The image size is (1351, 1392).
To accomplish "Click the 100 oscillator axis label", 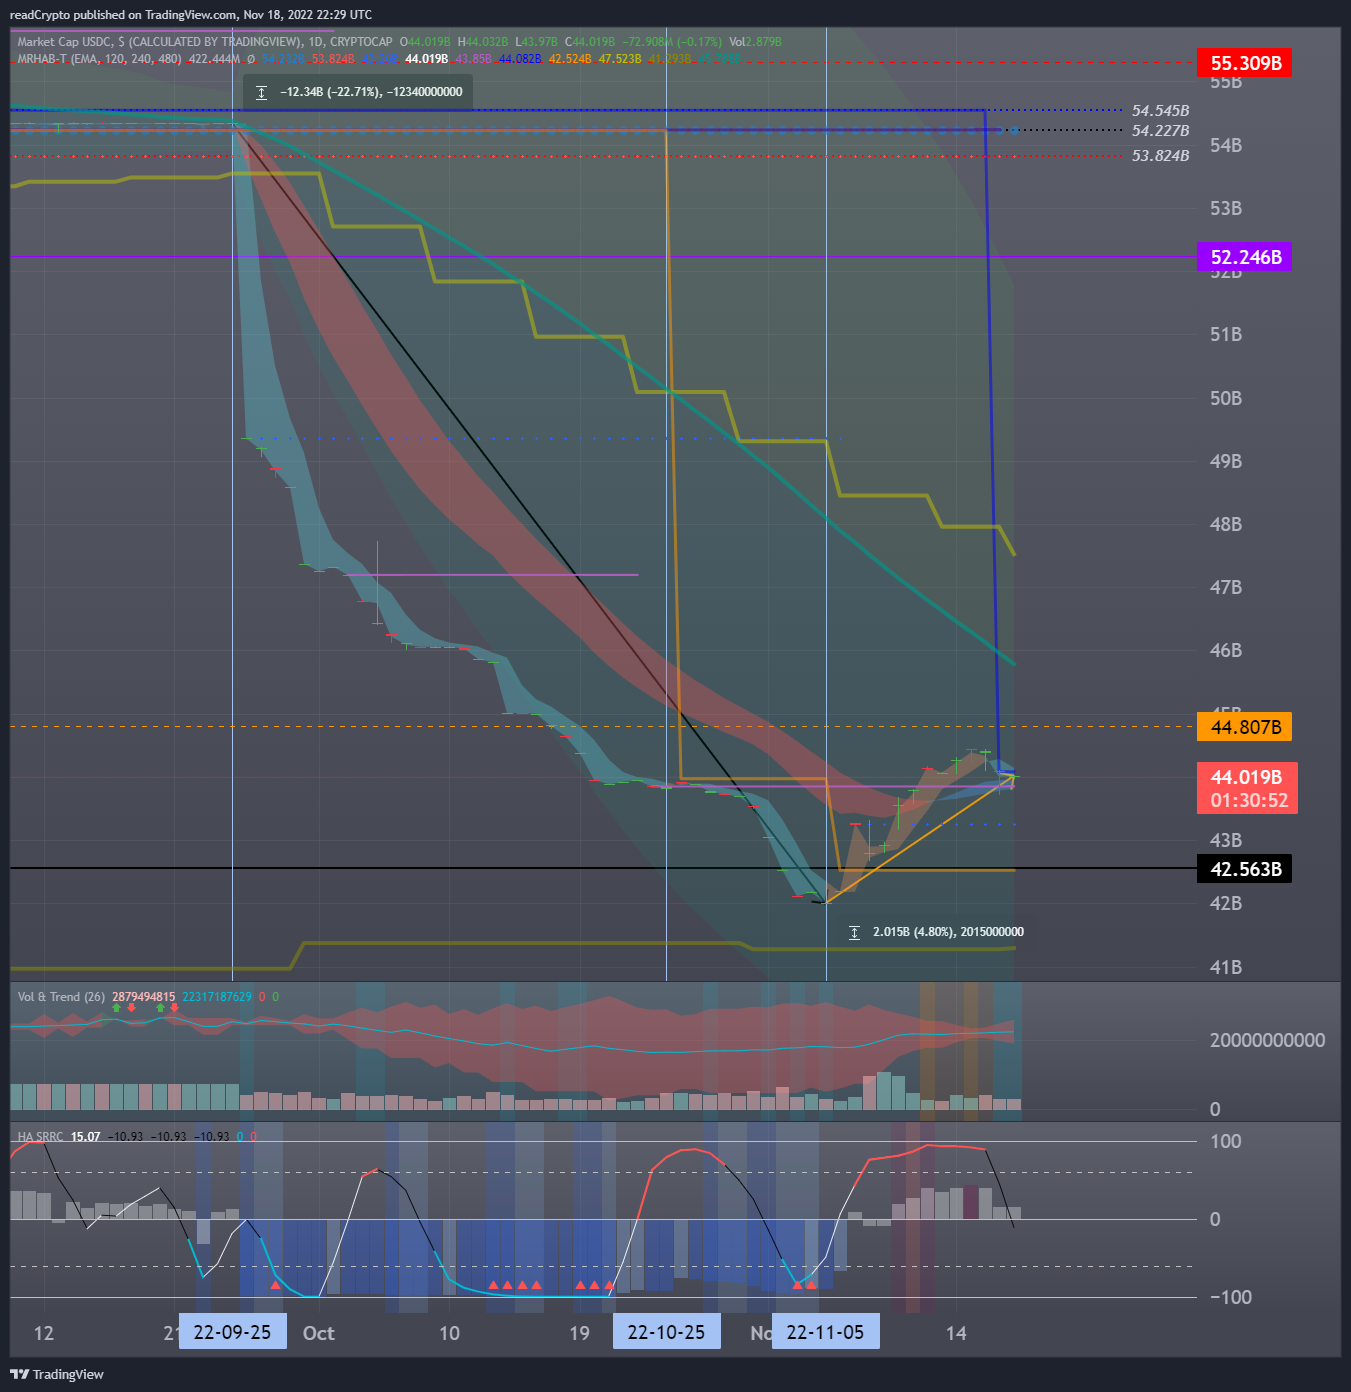I will (x=1225, y=1141).
